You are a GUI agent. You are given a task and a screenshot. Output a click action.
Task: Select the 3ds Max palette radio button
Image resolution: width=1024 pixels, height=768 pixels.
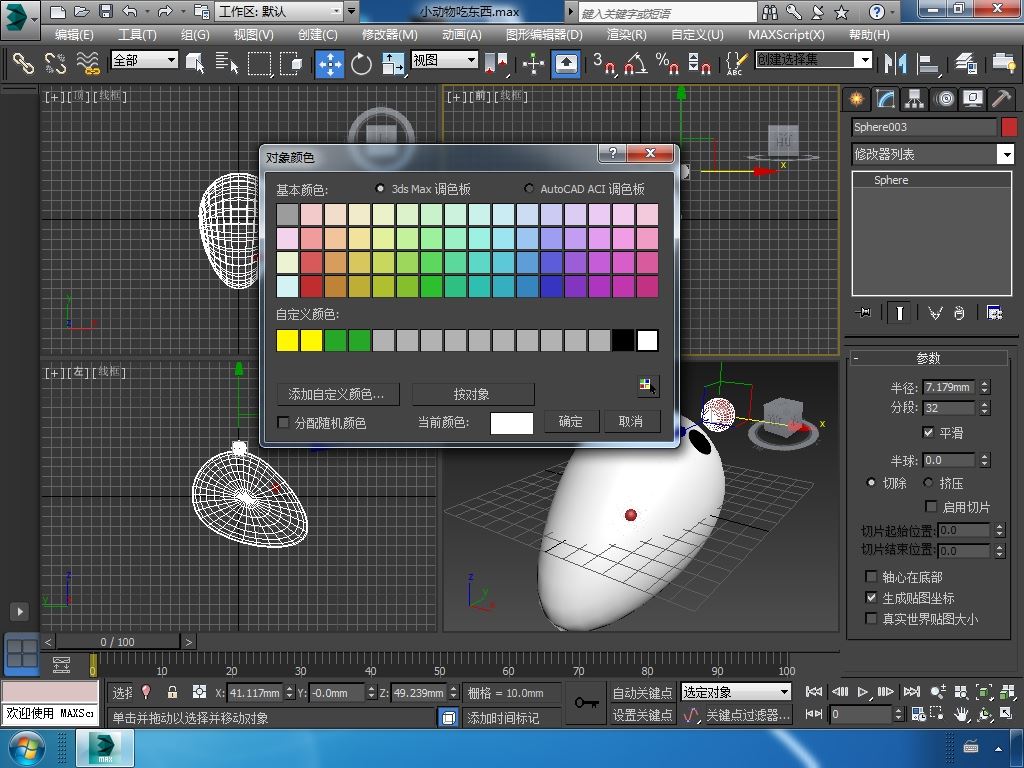pos(380,188)
